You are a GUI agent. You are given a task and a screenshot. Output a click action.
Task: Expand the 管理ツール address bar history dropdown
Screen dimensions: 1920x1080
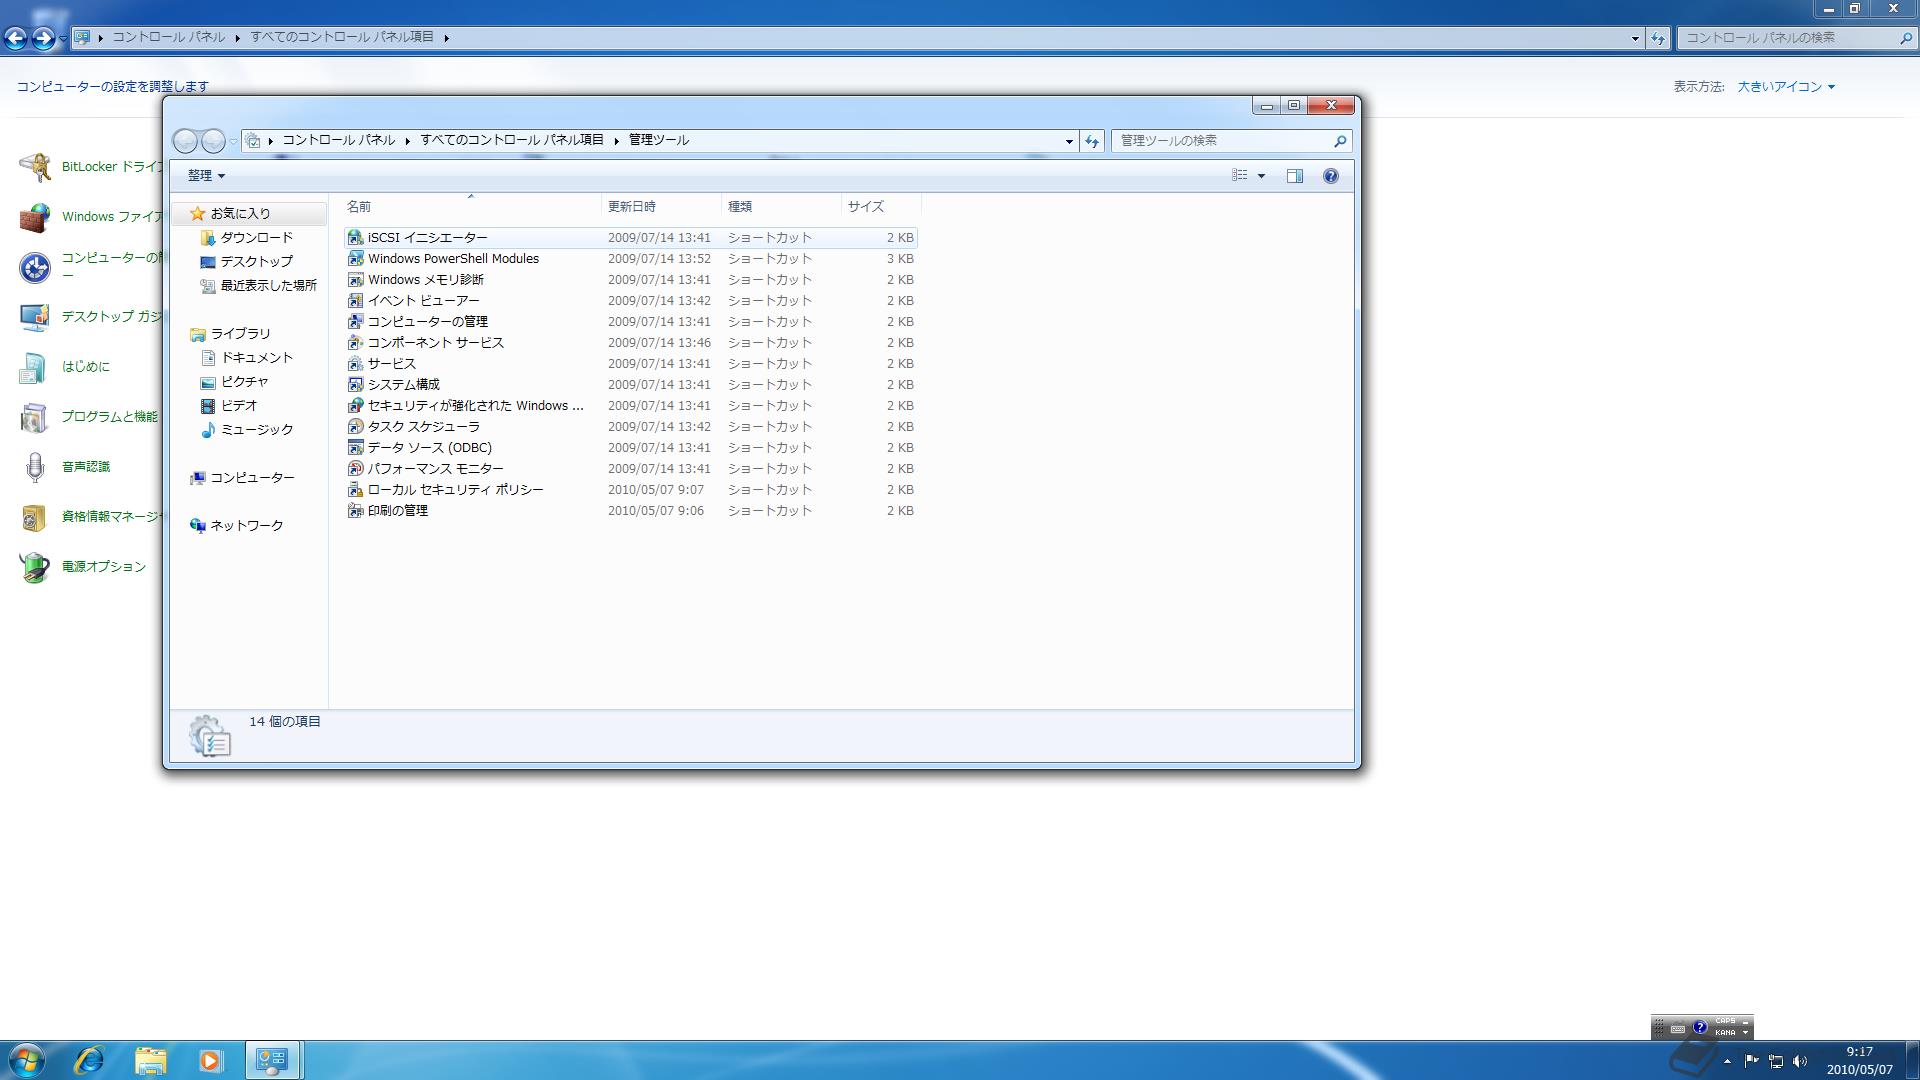1069,141
